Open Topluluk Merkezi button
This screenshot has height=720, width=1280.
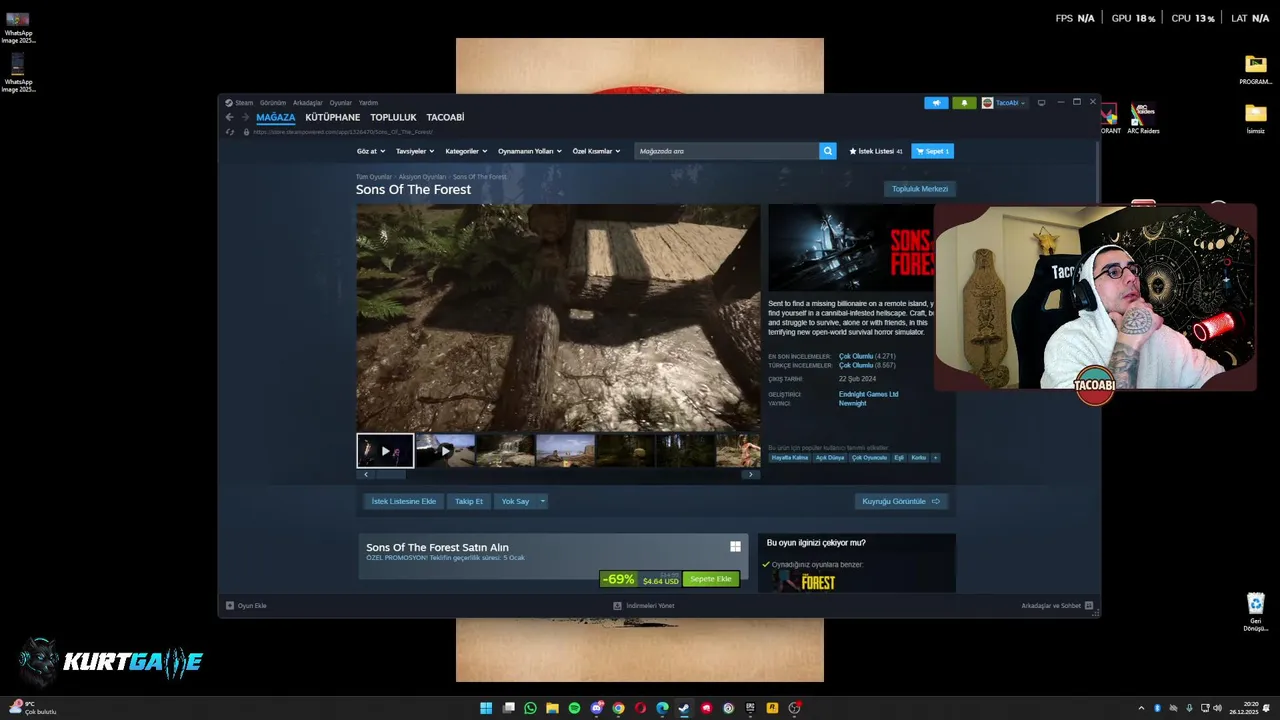(920, 189)
